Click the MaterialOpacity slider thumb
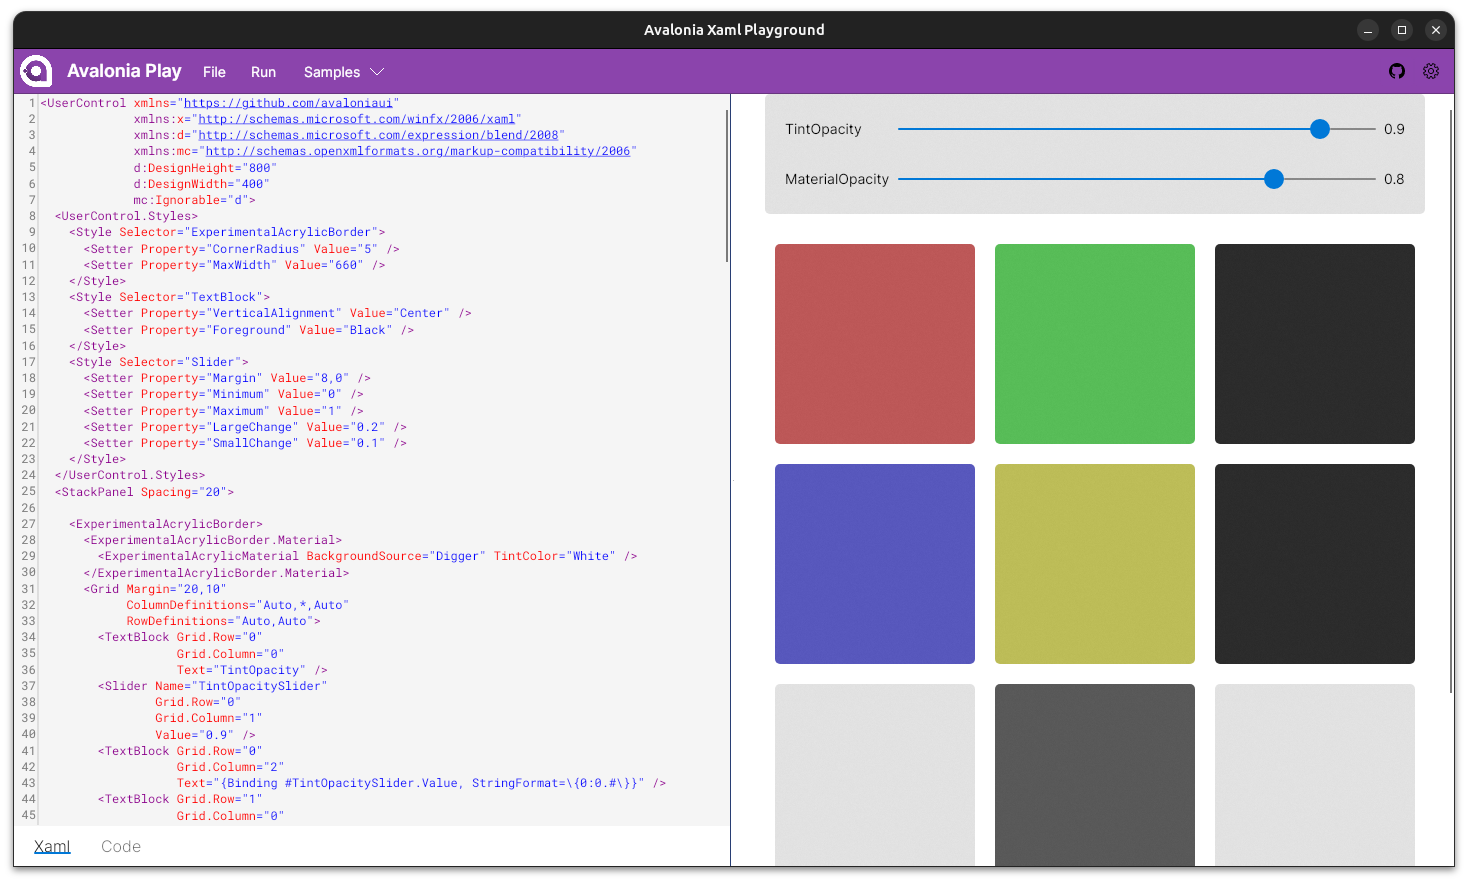Viewport: 1468px width, 883px height. click(1273, 179)
